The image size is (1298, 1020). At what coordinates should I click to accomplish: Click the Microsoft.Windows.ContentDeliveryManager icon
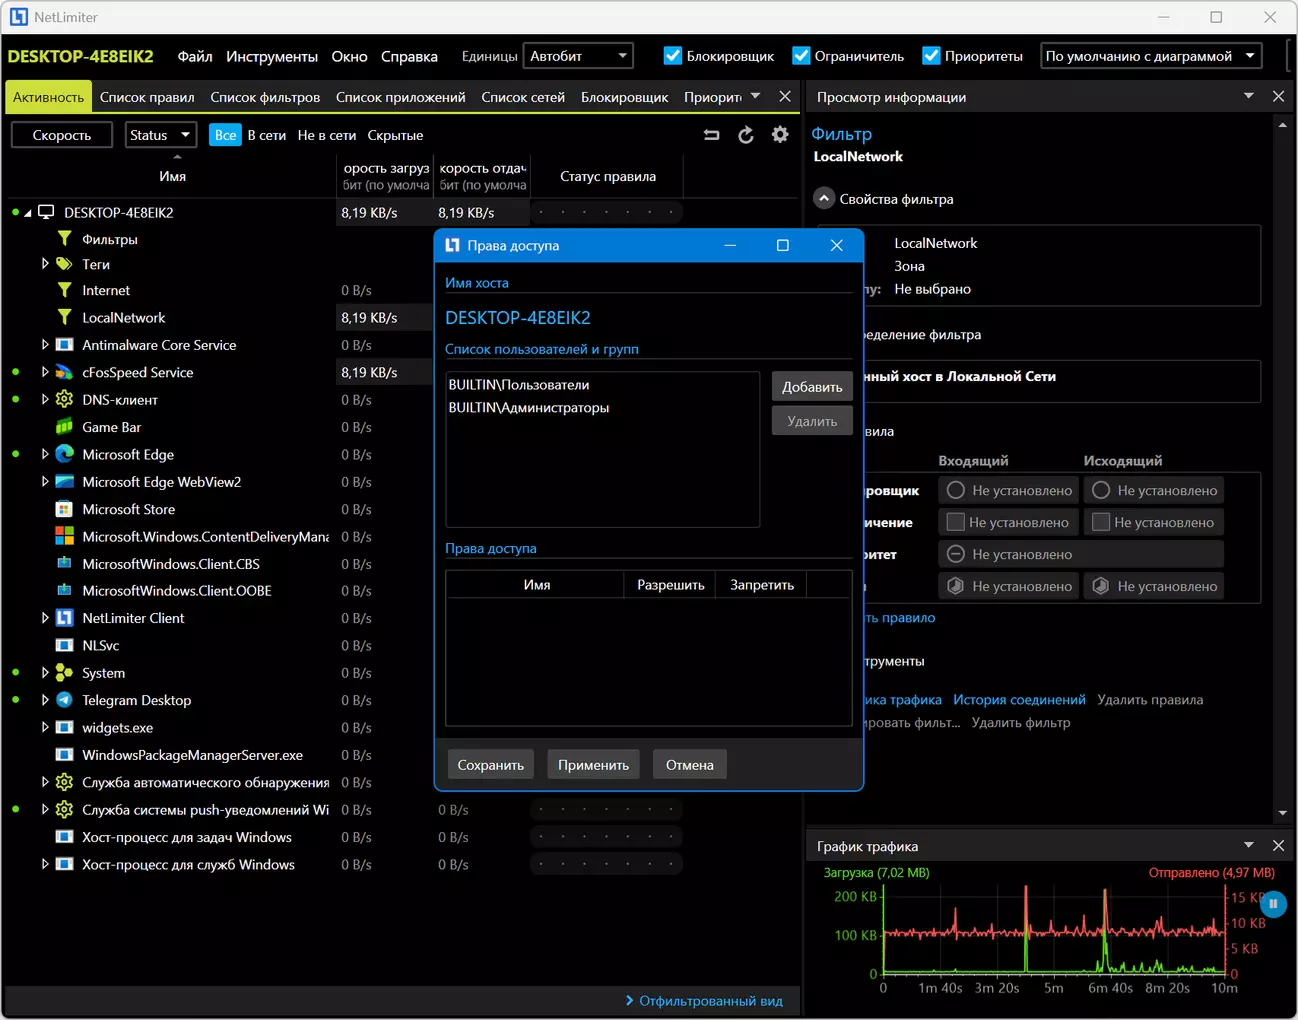(64, 536)
